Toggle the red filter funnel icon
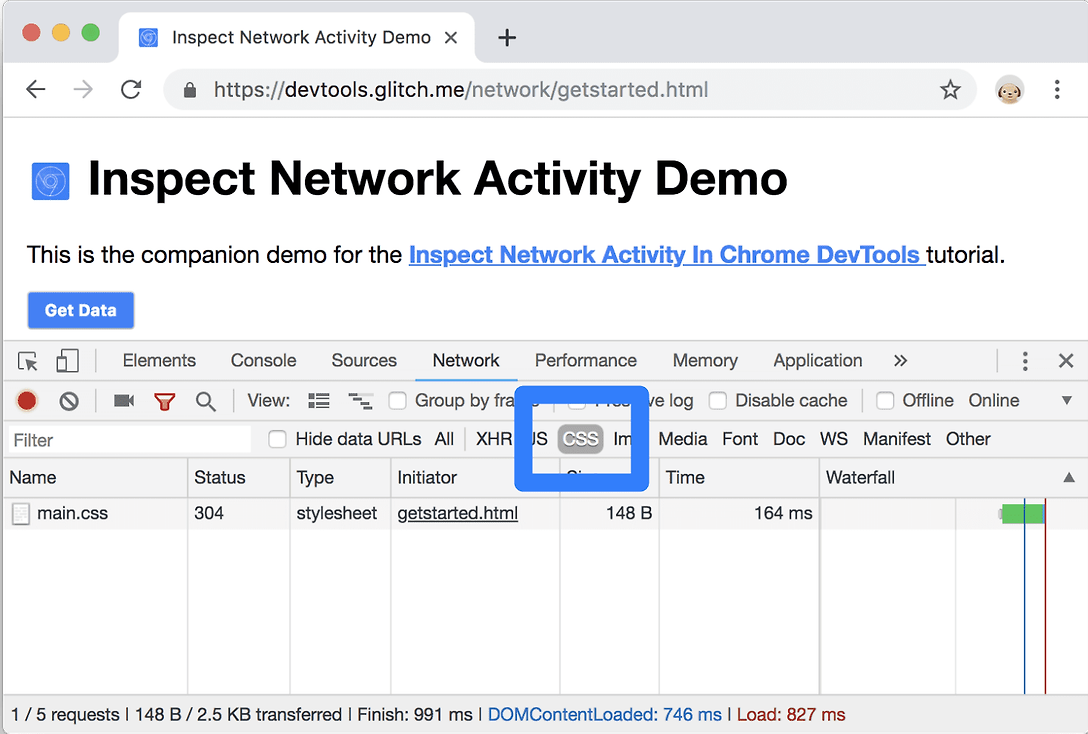The width and height of the screenshot is (1088, 734). 164,402
